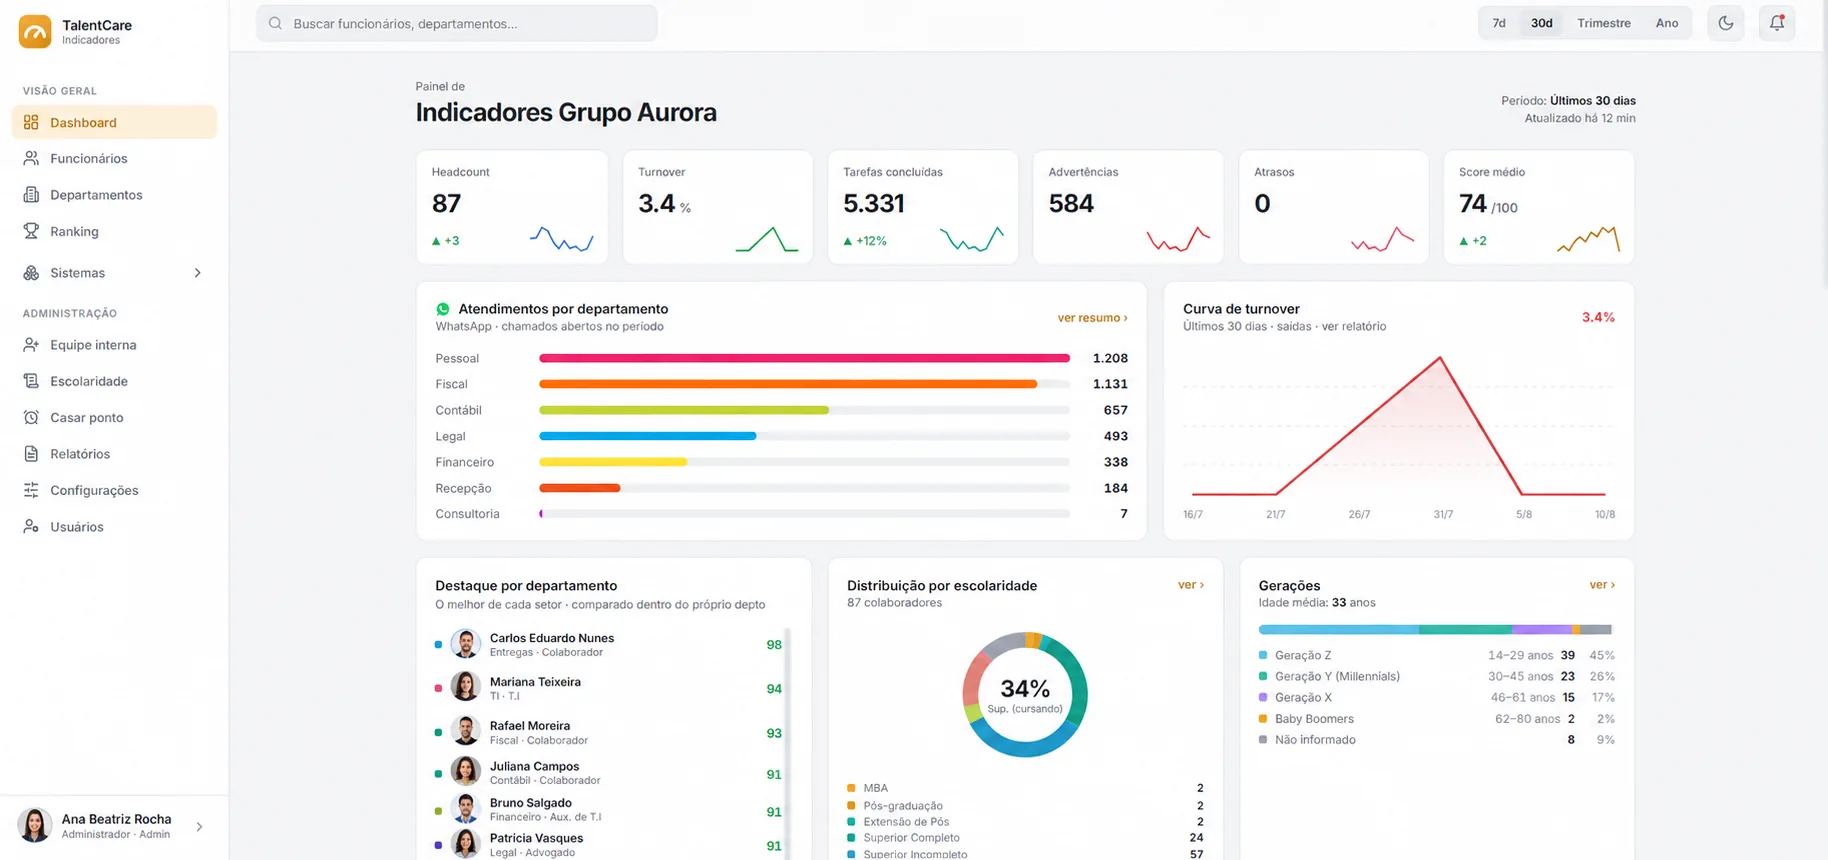Screen dimensions: 1828x860
Task: Click the turnover curve chart peak
Action: coord(1440,358)
